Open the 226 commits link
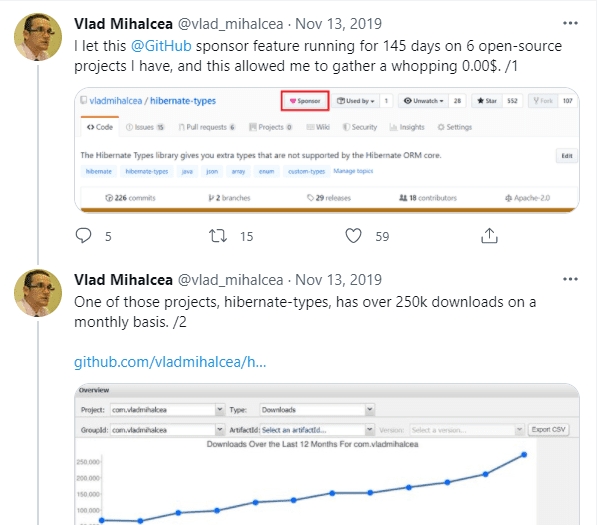Screen dimensions: 616x525 [130, 198]
